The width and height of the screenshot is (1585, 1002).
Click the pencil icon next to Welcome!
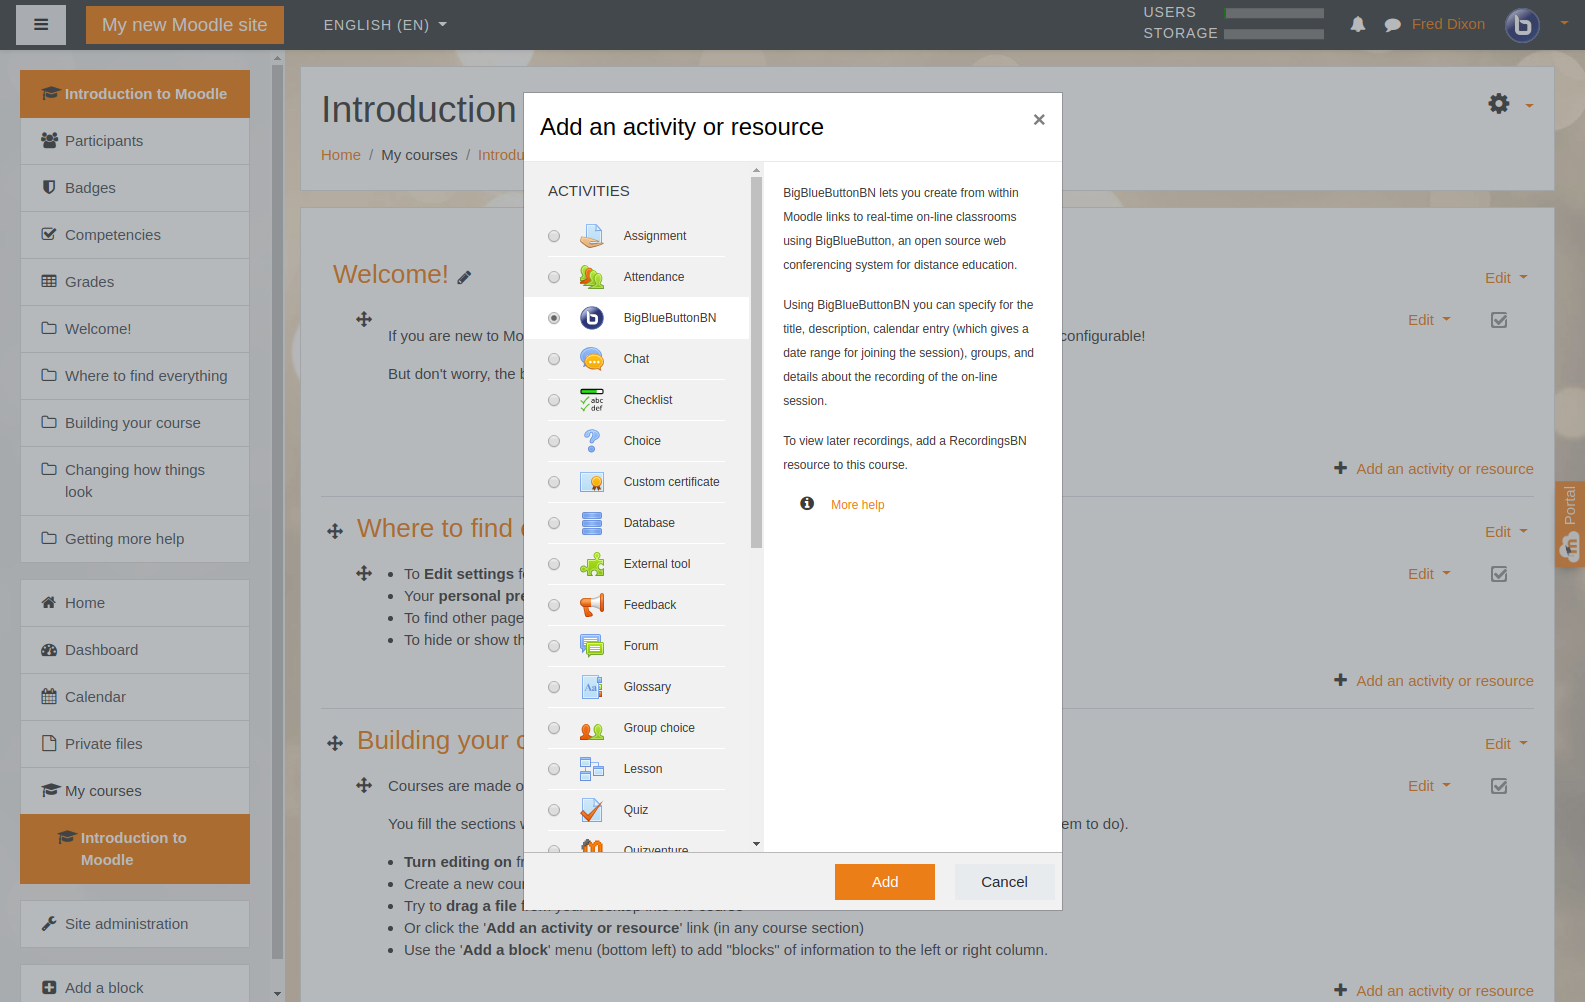click(x=464, y=278)
